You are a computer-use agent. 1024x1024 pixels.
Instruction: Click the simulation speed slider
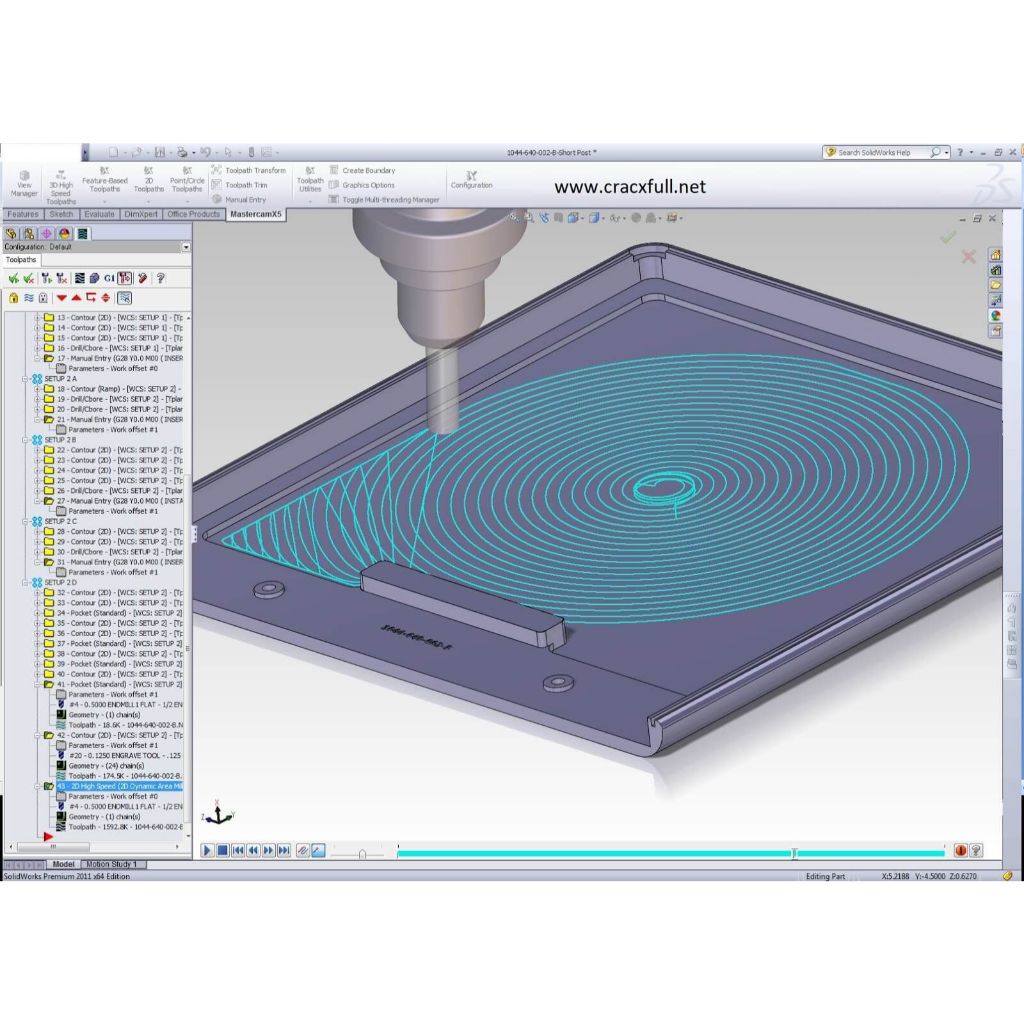(x=362, y=852)
